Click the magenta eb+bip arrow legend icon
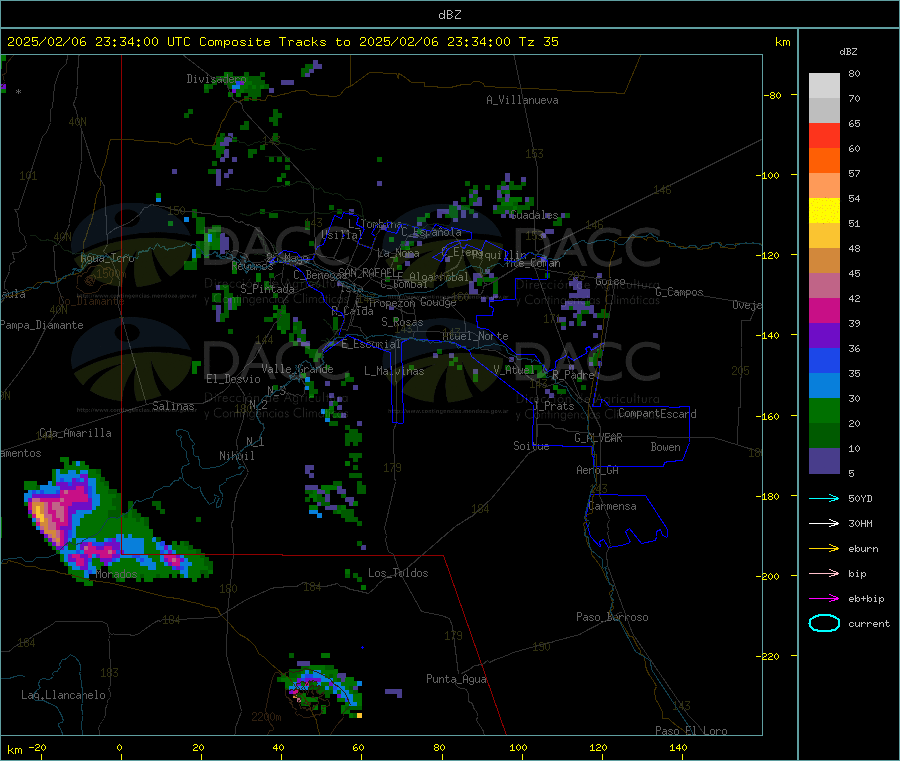 [x=824, y=599]
